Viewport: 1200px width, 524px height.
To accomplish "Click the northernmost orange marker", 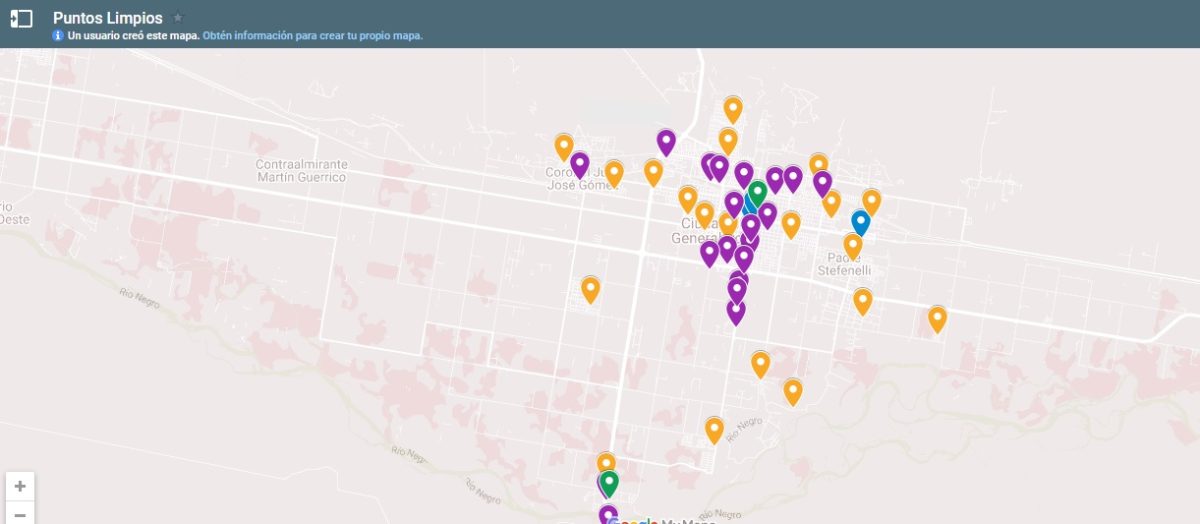I will 733,107.
